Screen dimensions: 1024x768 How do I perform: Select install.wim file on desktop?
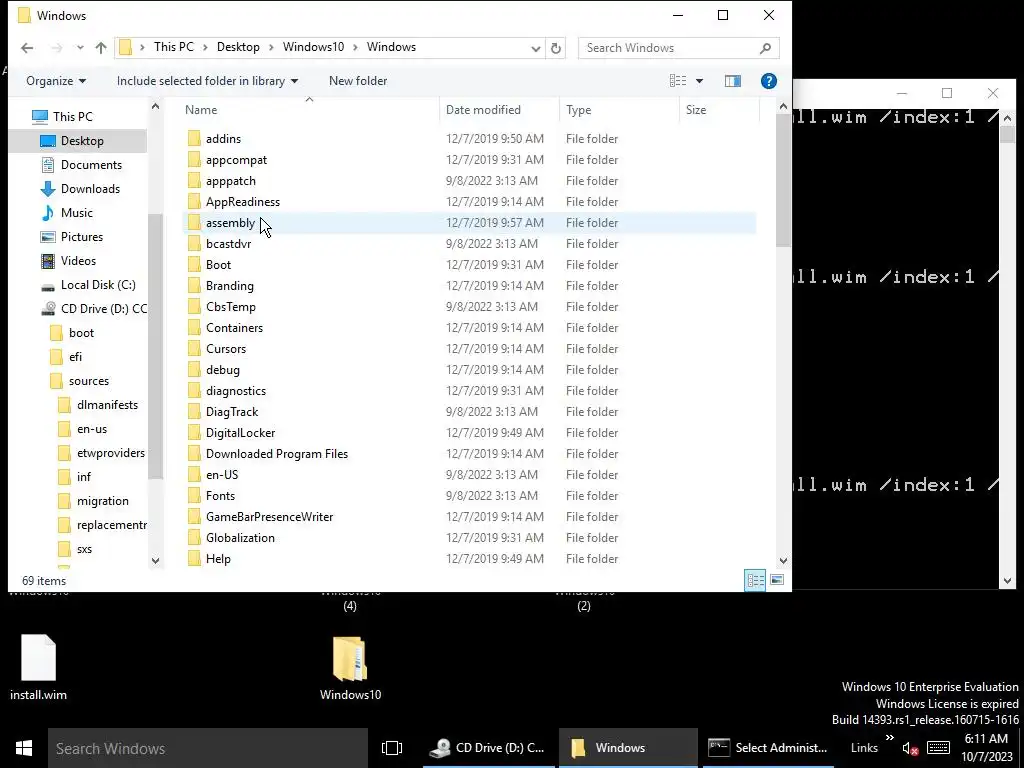coord(39,667)
